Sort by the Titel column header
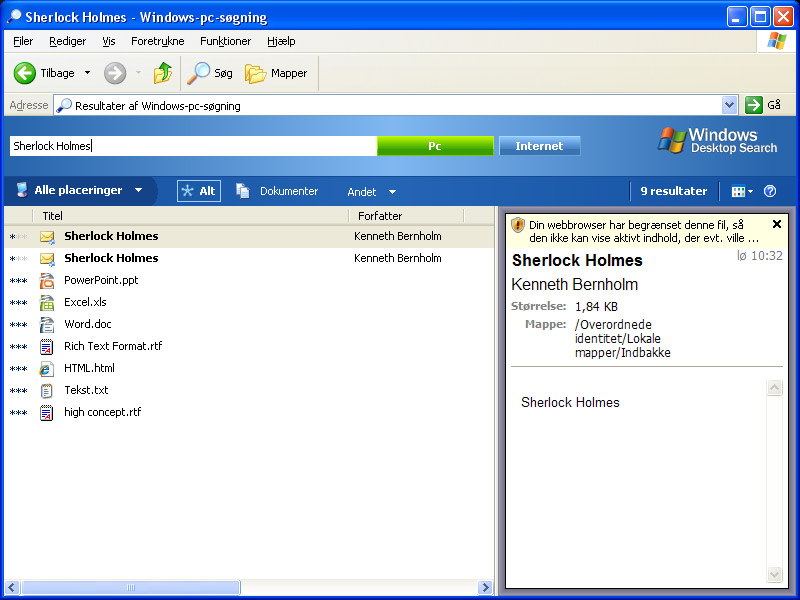Image resolution: width=800 pixels, height=600 pixels. coord(191,216)
